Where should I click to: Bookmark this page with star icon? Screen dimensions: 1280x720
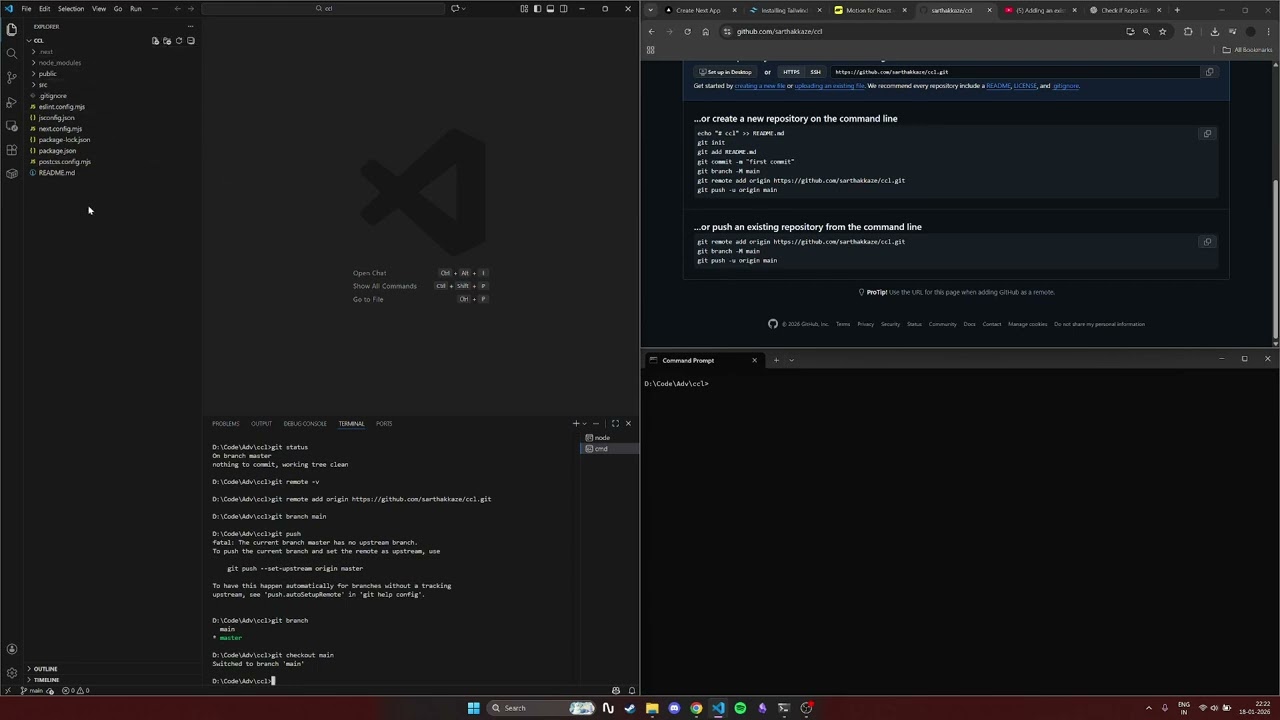pos(1162,31)
